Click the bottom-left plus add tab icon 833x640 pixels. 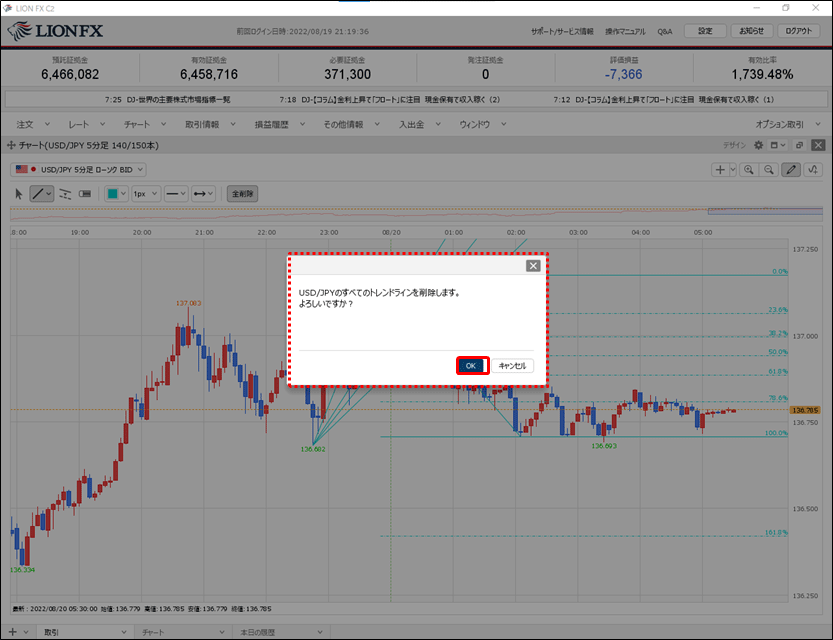click(x=13, y=632)
